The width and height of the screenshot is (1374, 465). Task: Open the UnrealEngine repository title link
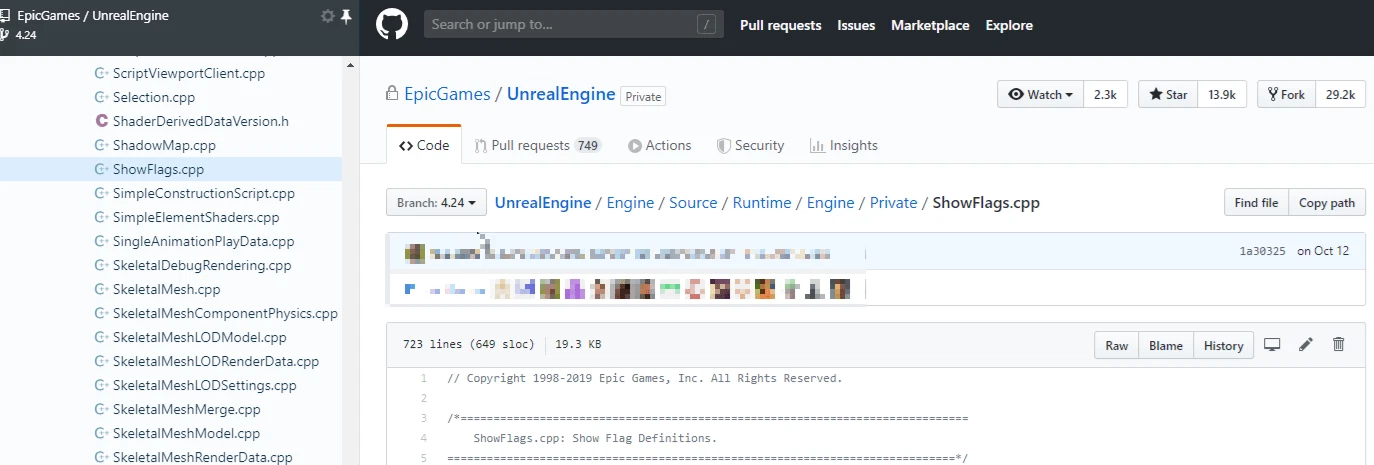tap(561, 94)
